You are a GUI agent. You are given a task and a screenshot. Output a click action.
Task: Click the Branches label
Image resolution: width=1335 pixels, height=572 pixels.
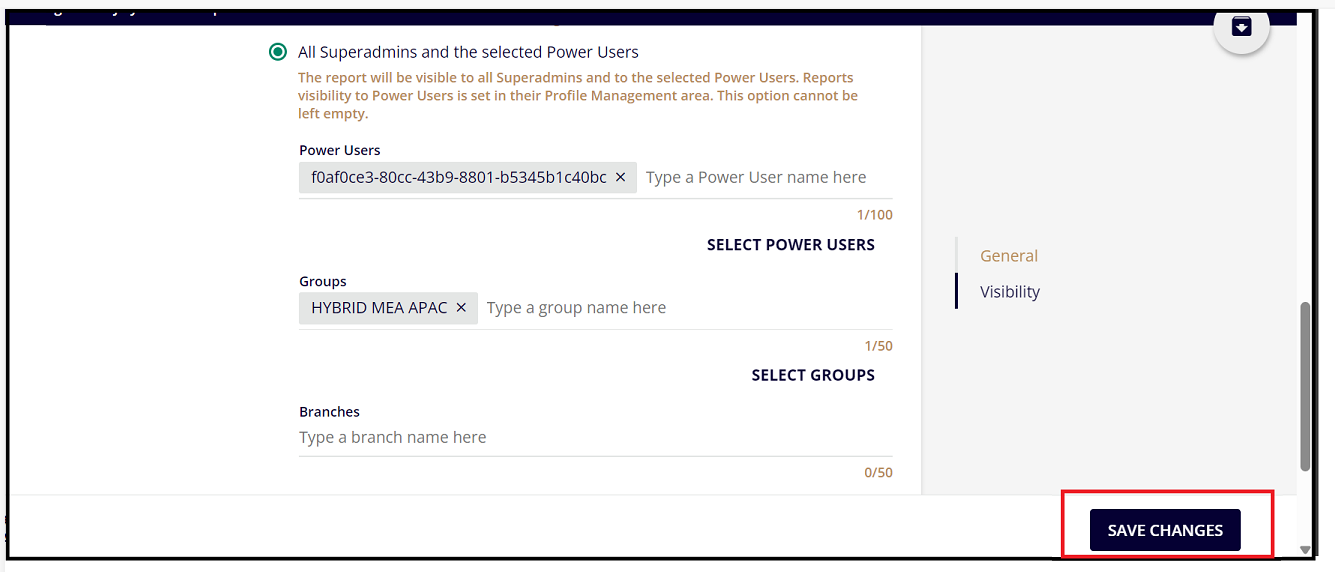[x=329, y=412]
